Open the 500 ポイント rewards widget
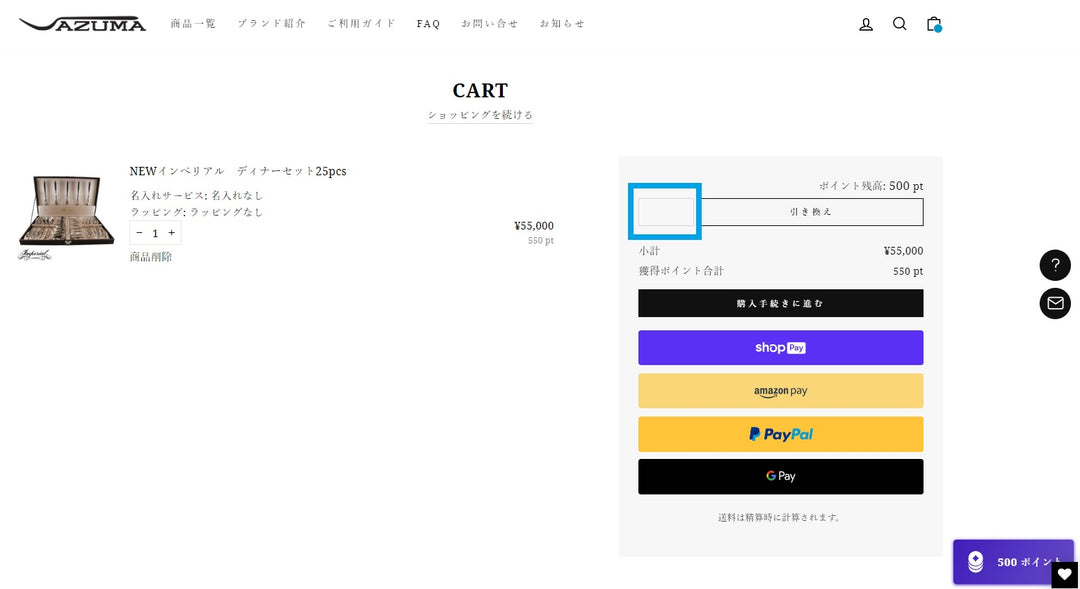The image size is (1080, 589). [x=1010, y=562]
